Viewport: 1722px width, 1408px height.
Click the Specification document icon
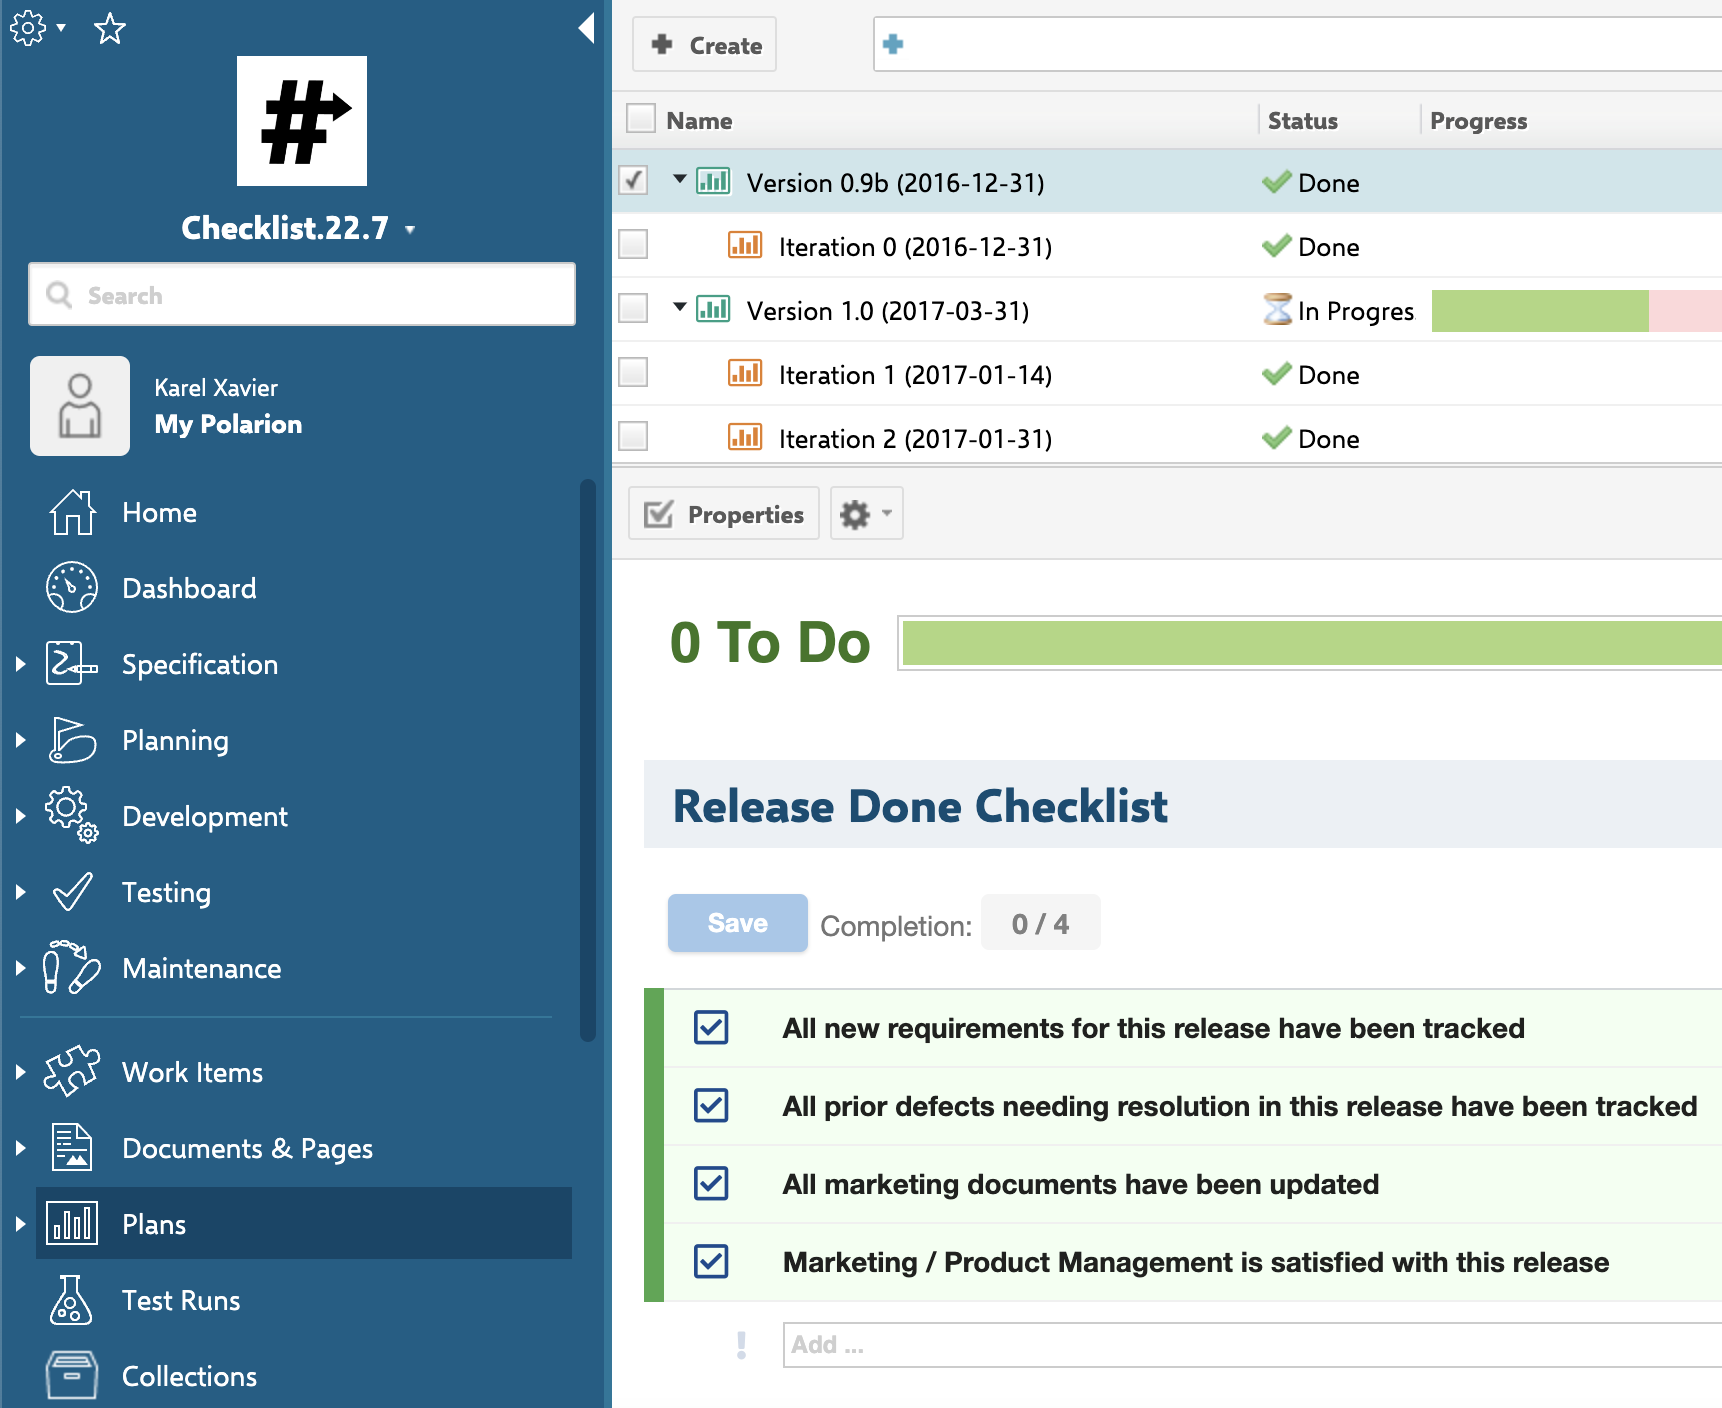pyautogui.click(x=72, y=664)
